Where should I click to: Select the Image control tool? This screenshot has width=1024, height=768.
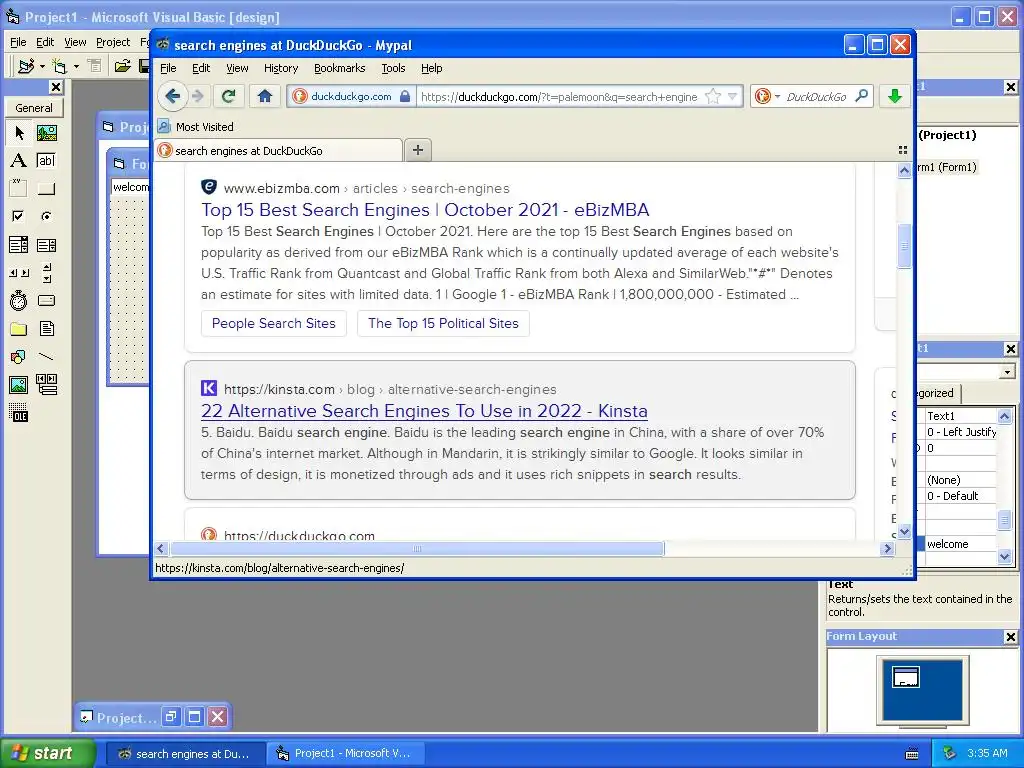19,385
